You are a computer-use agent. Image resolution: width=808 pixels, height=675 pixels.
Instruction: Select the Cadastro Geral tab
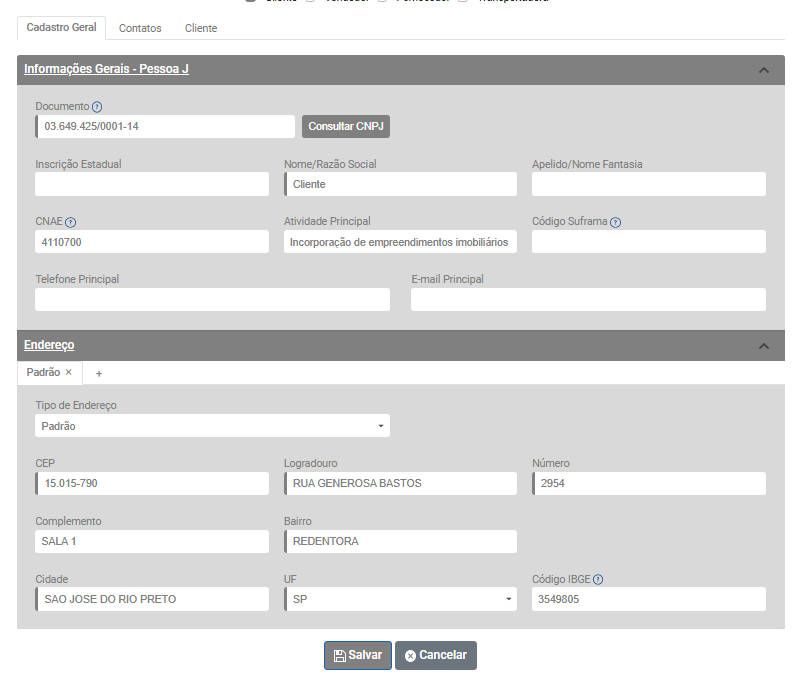(61, 28)
